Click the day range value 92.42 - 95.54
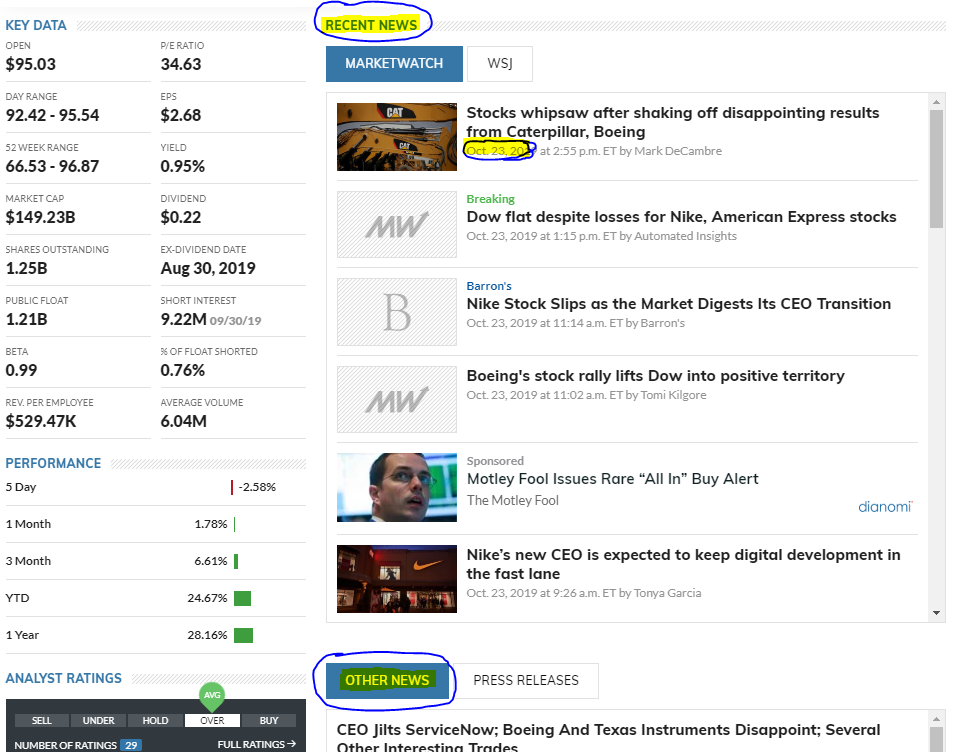The height and width of the screenshot is (752, 953). (x=52, y=116)
